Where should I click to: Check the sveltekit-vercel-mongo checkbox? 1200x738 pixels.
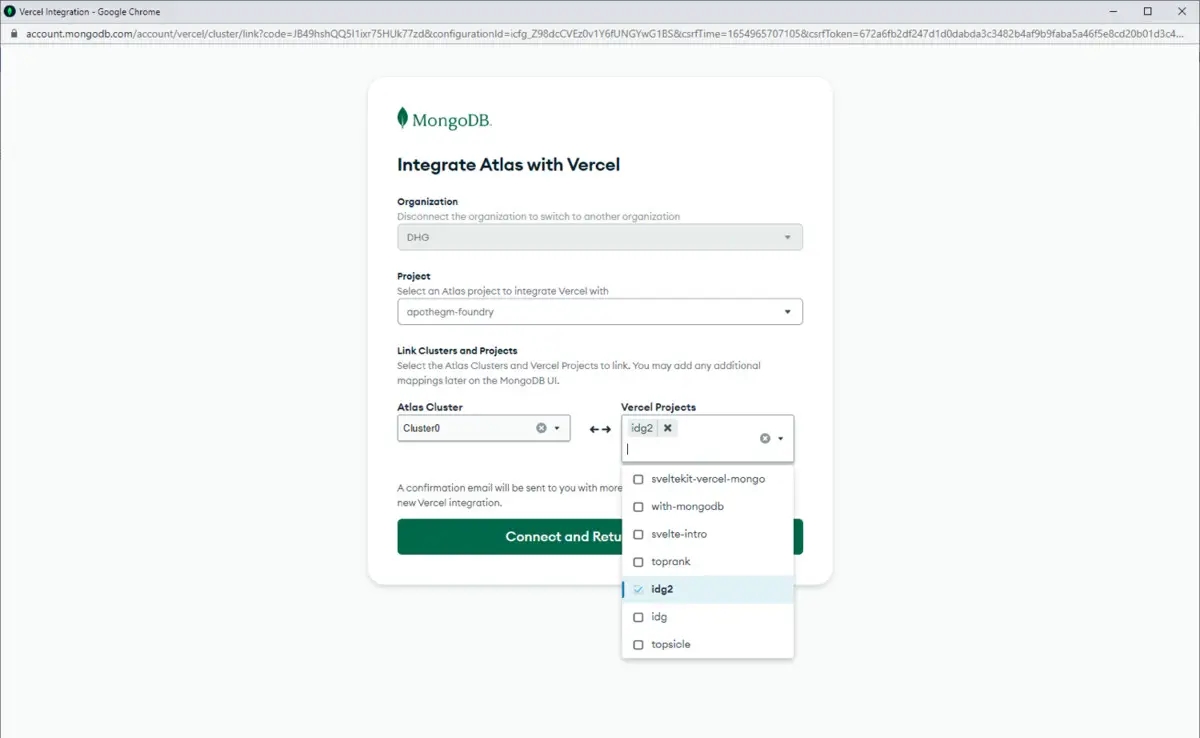[x=639, y=479]
